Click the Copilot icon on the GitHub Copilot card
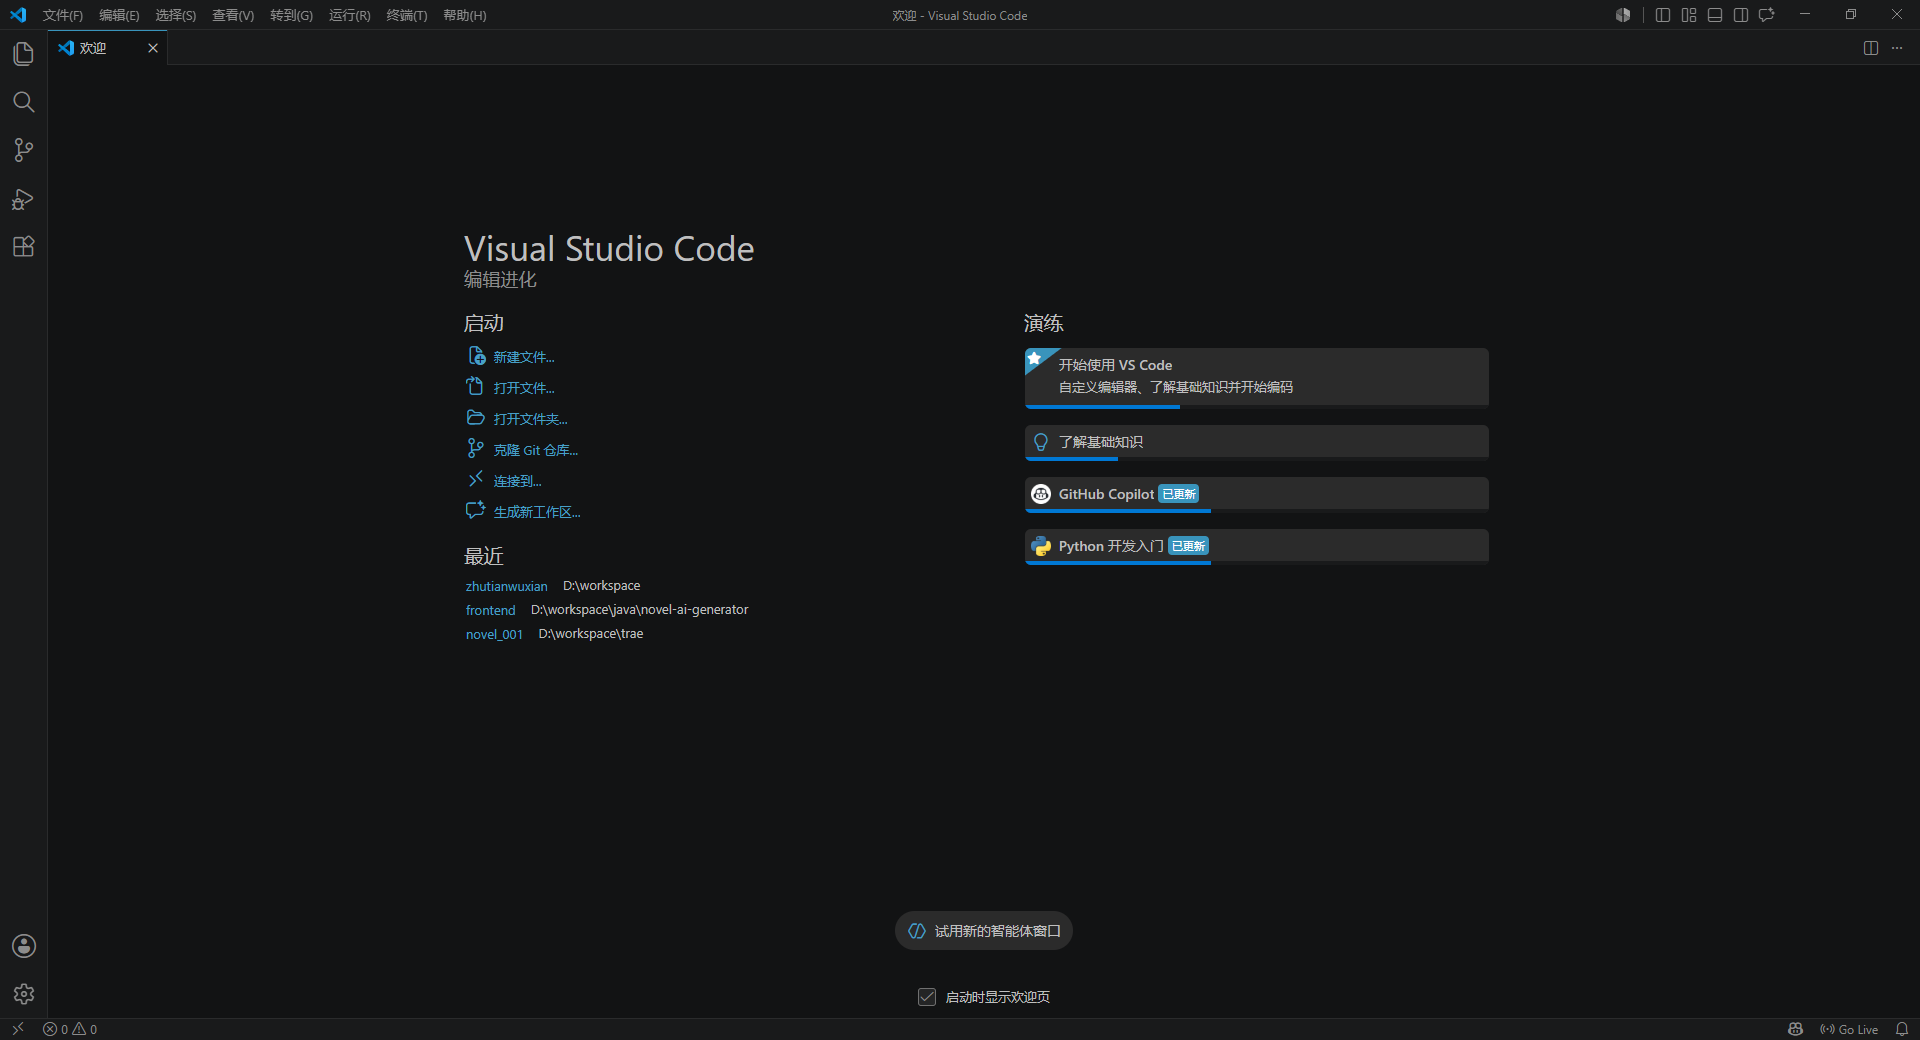 click(x=1041, y=494)
